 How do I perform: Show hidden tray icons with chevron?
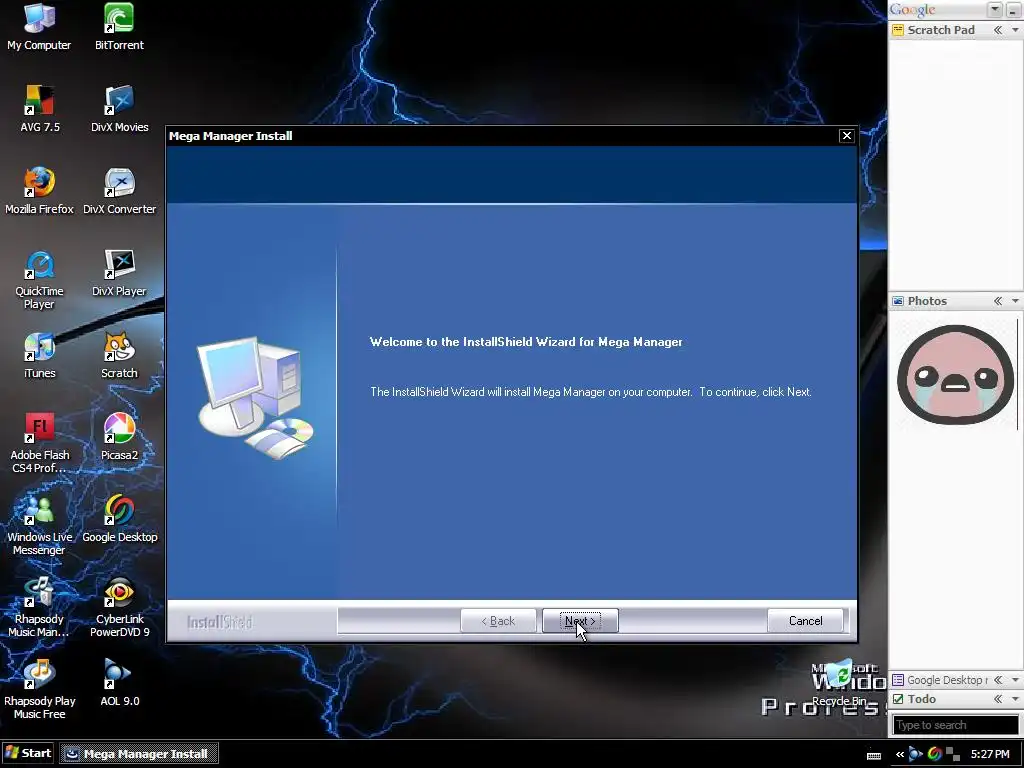coord(899,754)
